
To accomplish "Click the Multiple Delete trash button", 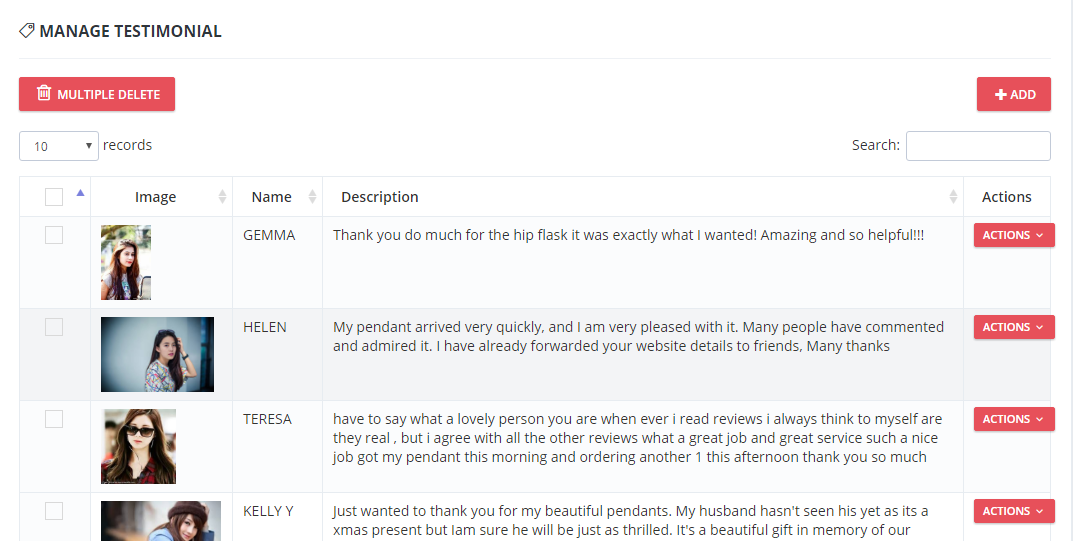I will [97, 94].
